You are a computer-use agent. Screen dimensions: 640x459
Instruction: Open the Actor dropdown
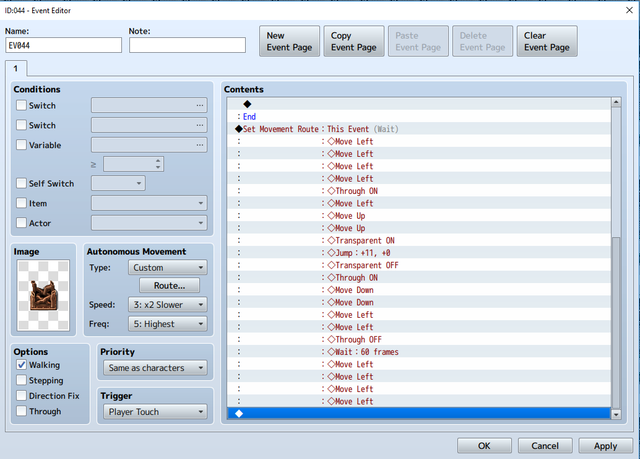(149, 223)
